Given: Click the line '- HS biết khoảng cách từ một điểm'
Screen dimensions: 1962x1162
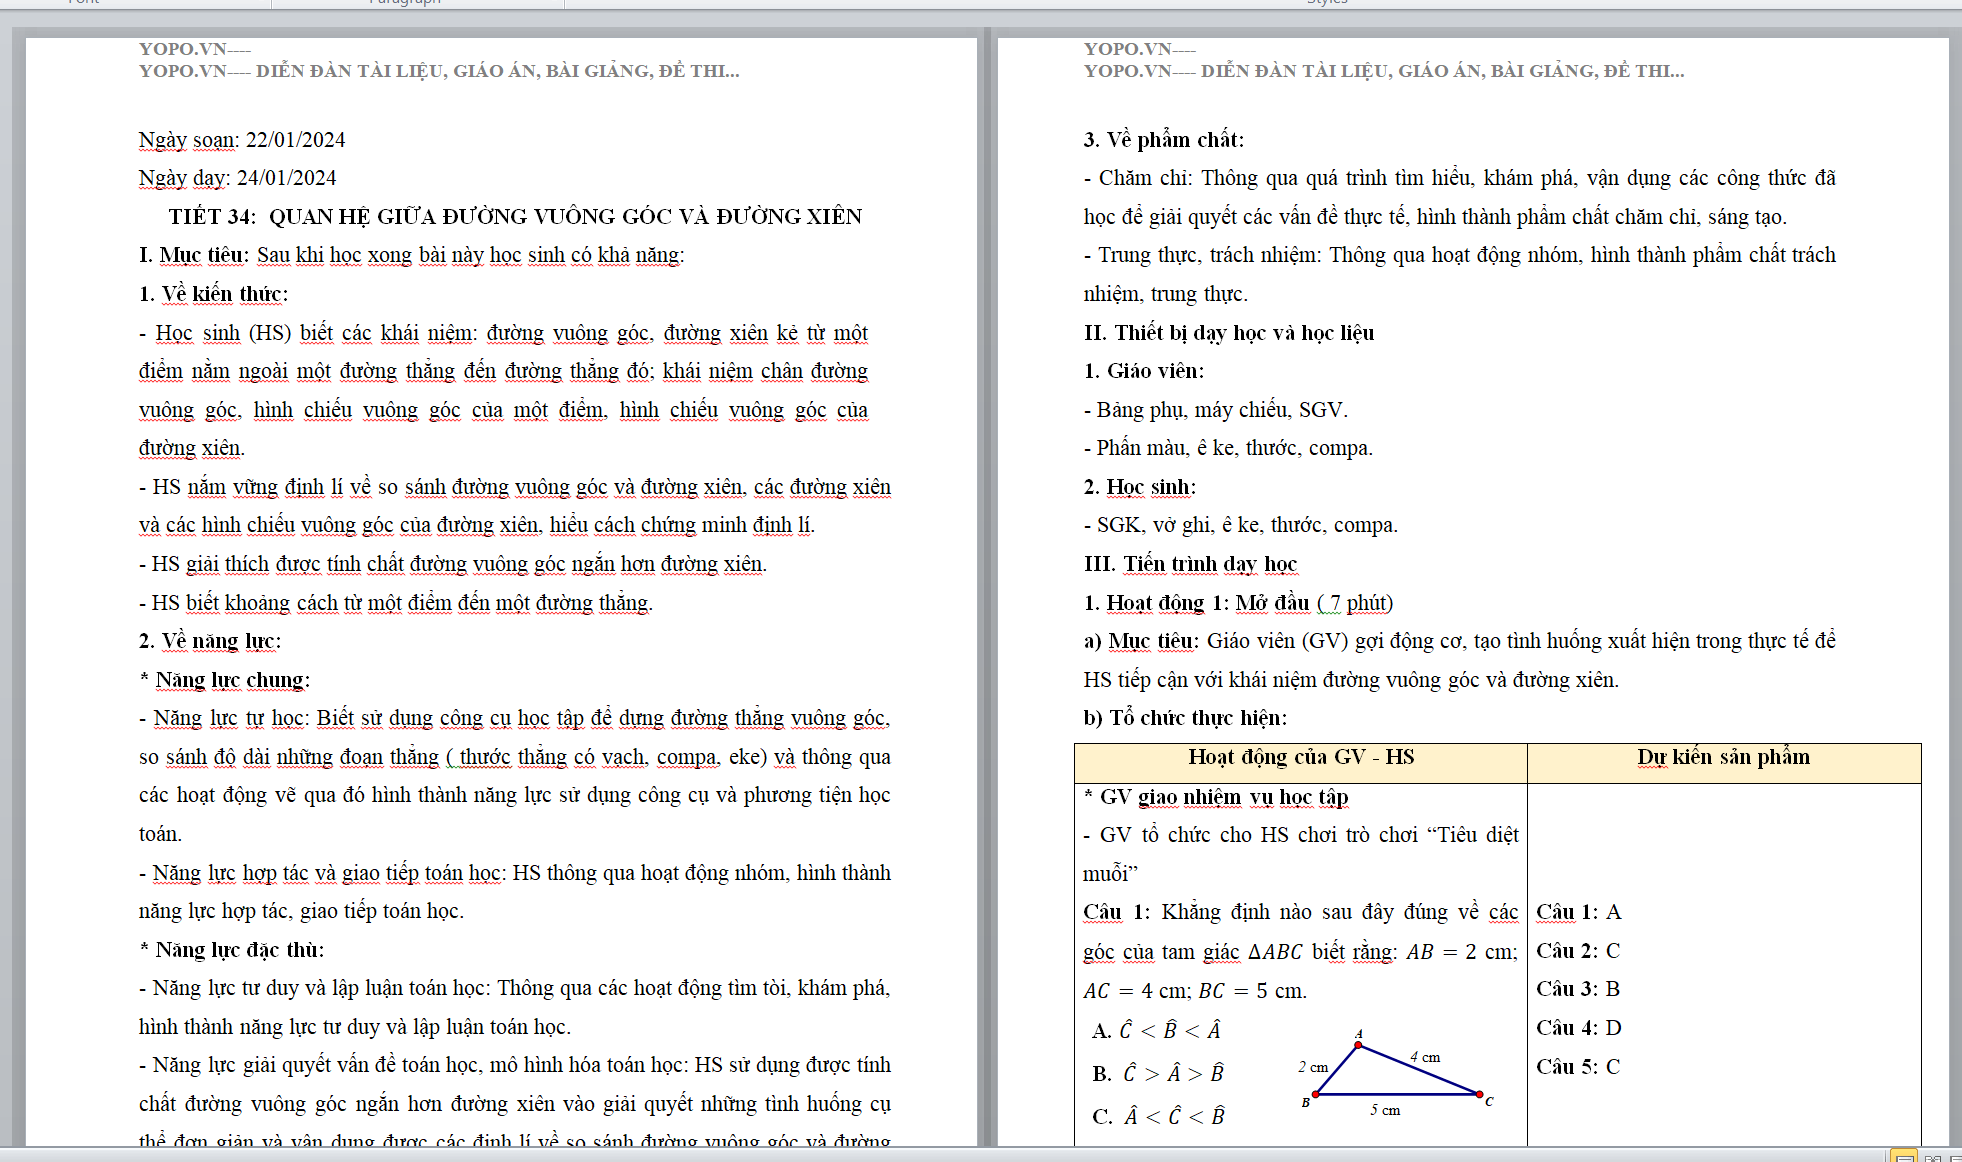Looking at the screenshot, I should click(x=396, y=603).
